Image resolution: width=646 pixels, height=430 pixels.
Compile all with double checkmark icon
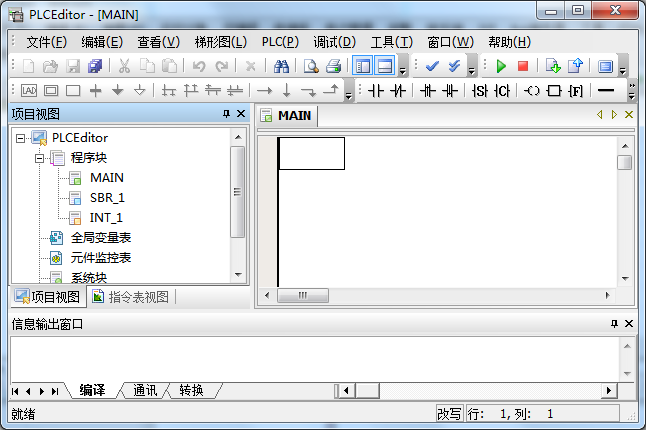[454, 66]
